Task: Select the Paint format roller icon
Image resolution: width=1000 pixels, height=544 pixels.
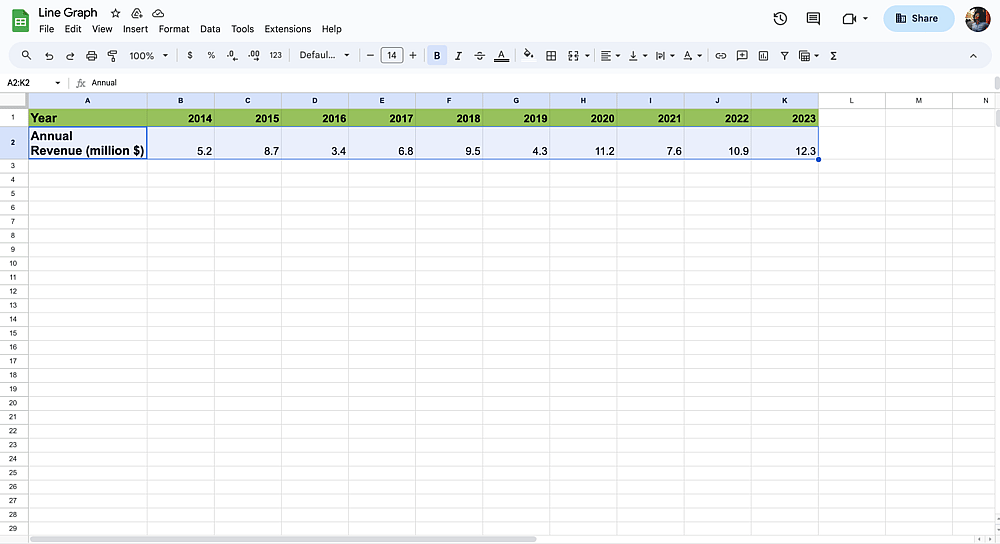Action: (x=112, y=56)
